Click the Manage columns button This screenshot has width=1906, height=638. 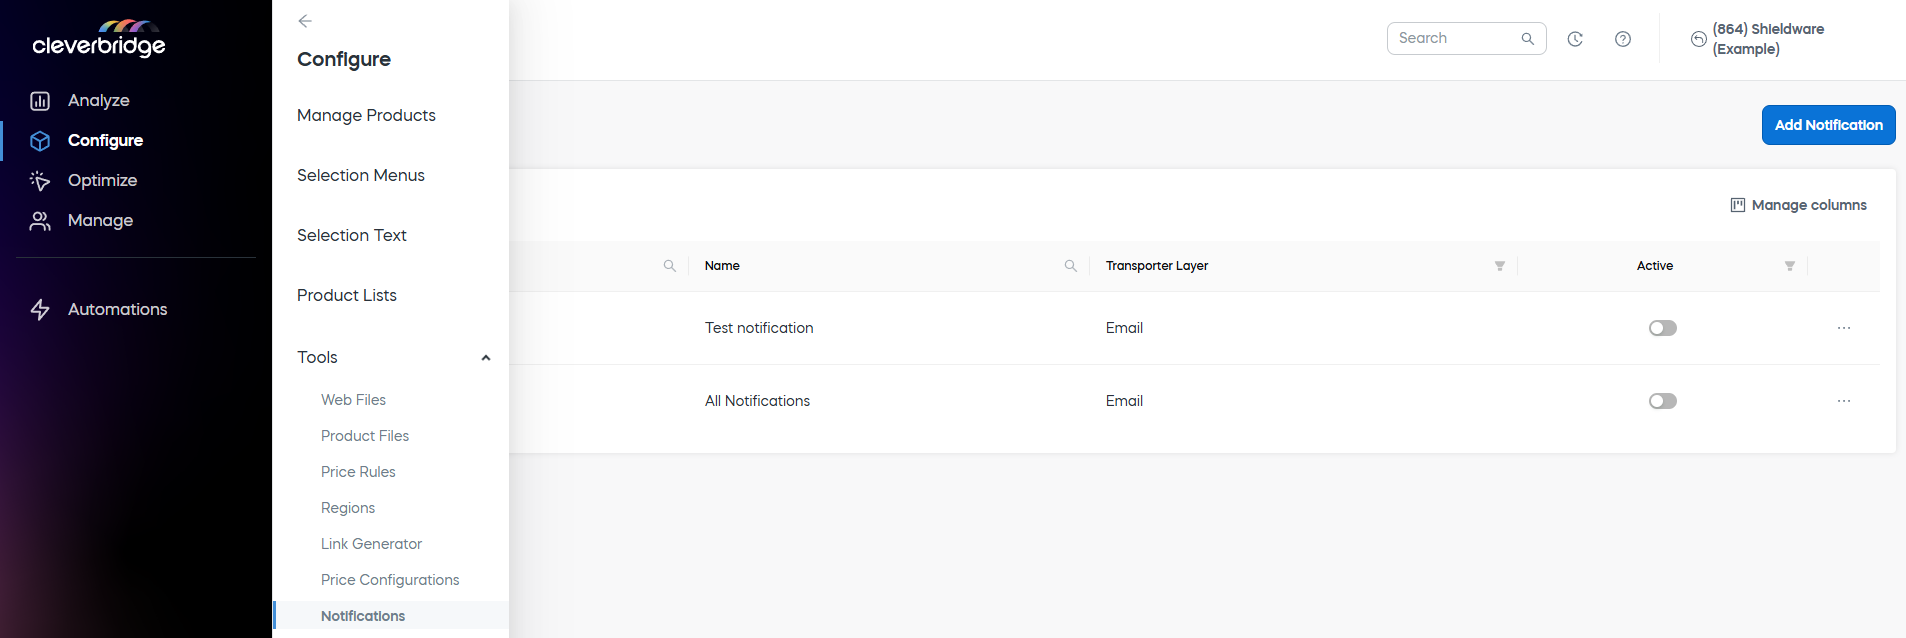pyautogui.click(x=1799, y=205)
